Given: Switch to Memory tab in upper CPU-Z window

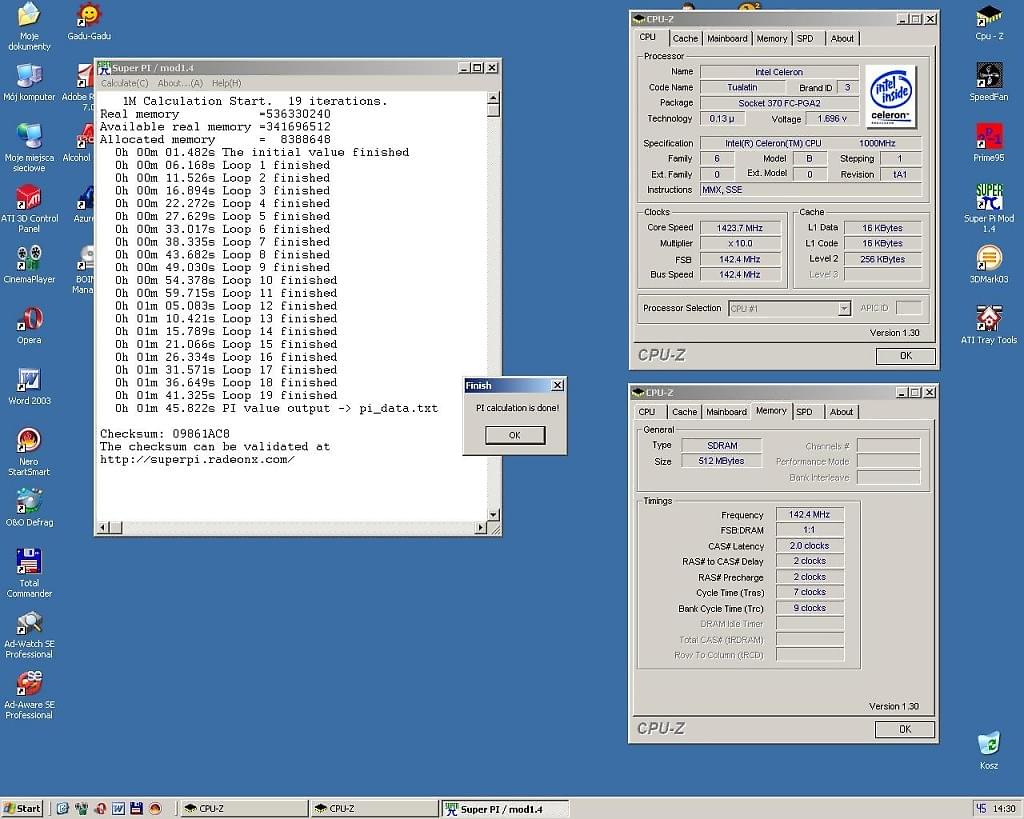Looking at the screenshot, I should tap(772, 39).
